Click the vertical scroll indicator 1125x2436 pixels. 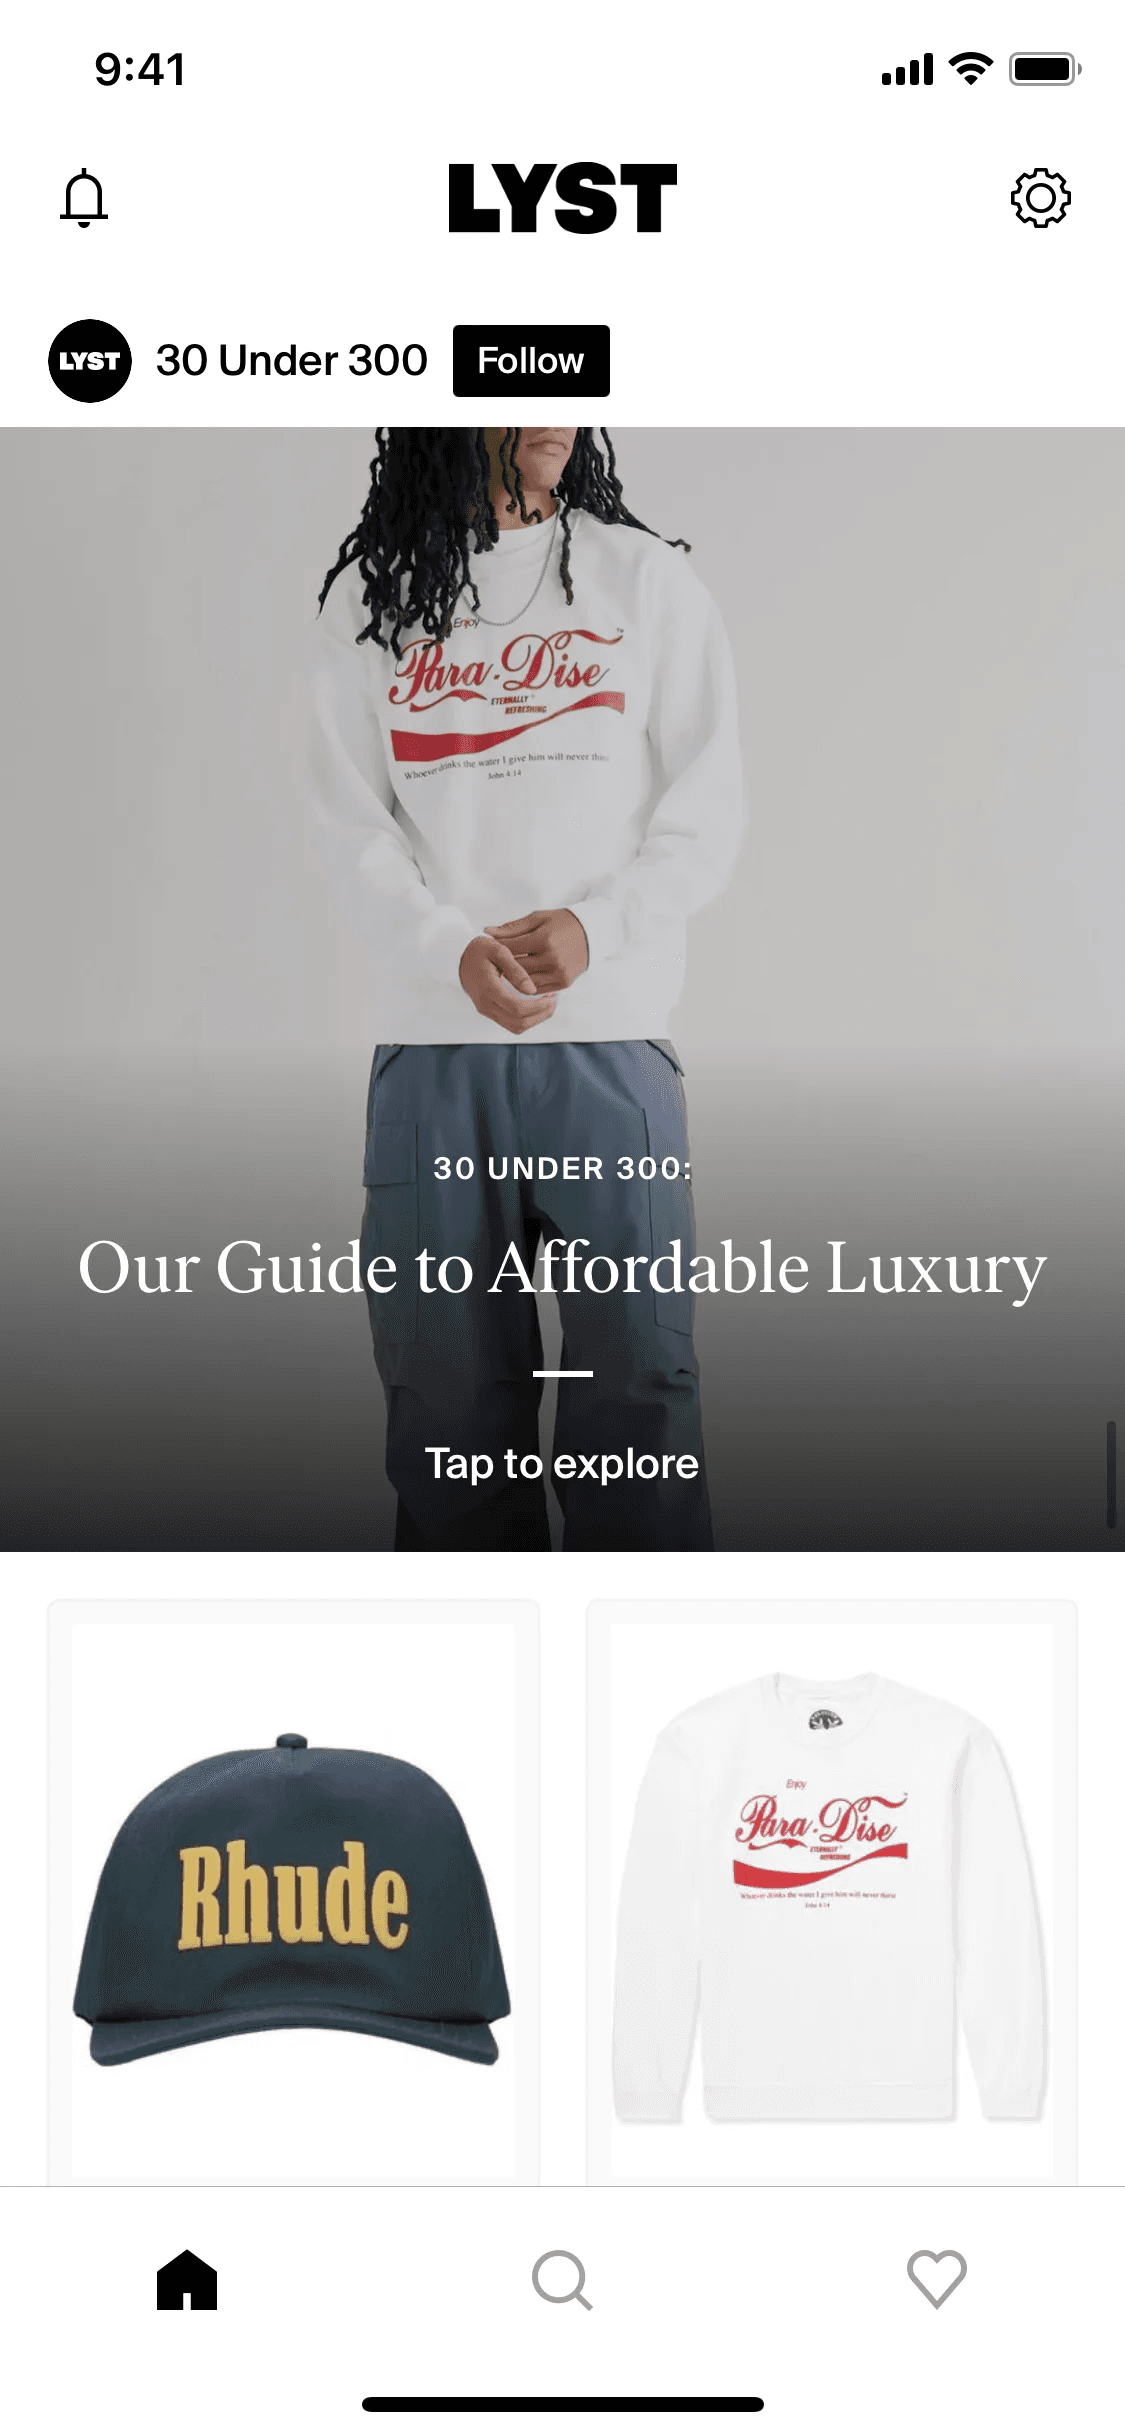[1111, 1474]
